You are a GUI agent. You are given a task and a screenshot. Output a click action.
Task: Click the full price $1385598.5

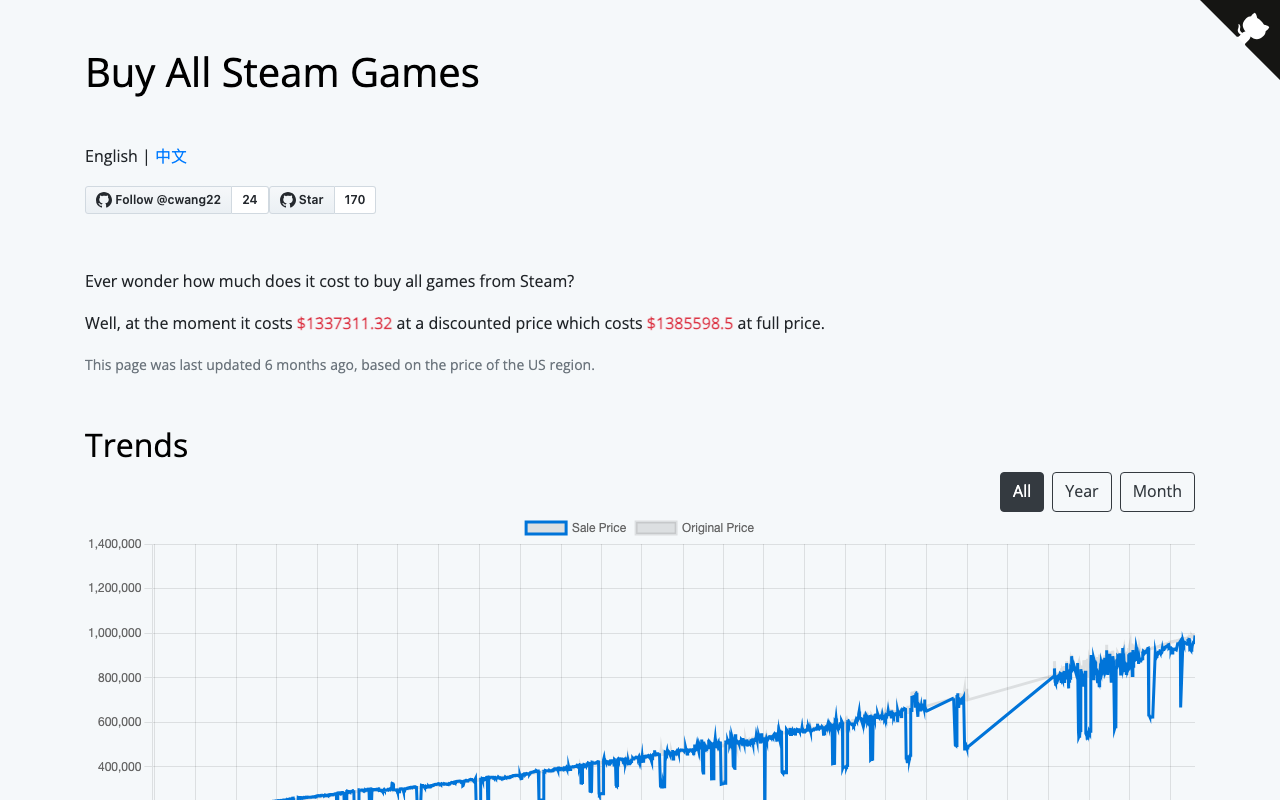(x=690, y=323)
